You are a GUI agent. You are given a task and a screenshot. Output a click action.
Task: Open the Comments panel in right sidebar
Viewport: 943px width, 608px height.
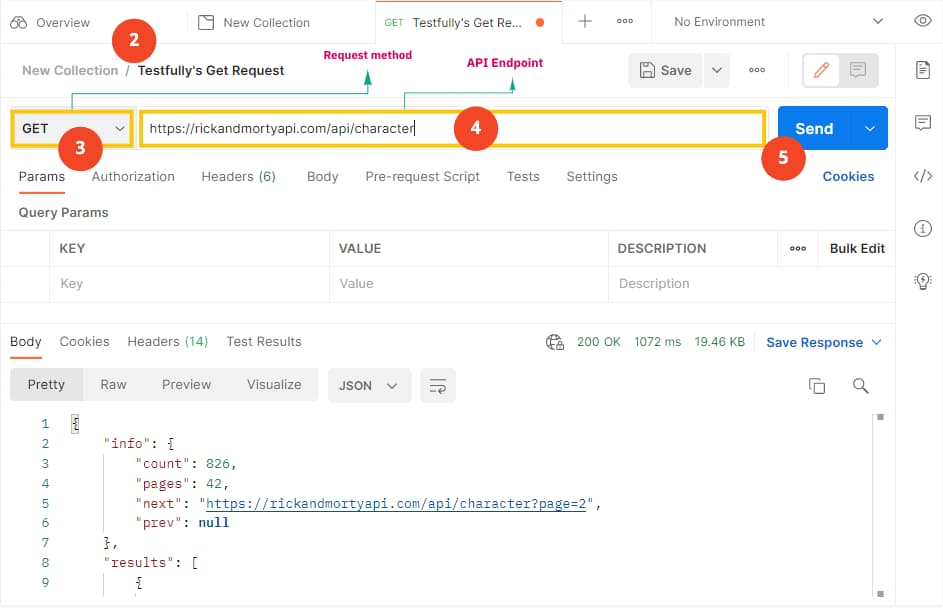pos(922,123)
